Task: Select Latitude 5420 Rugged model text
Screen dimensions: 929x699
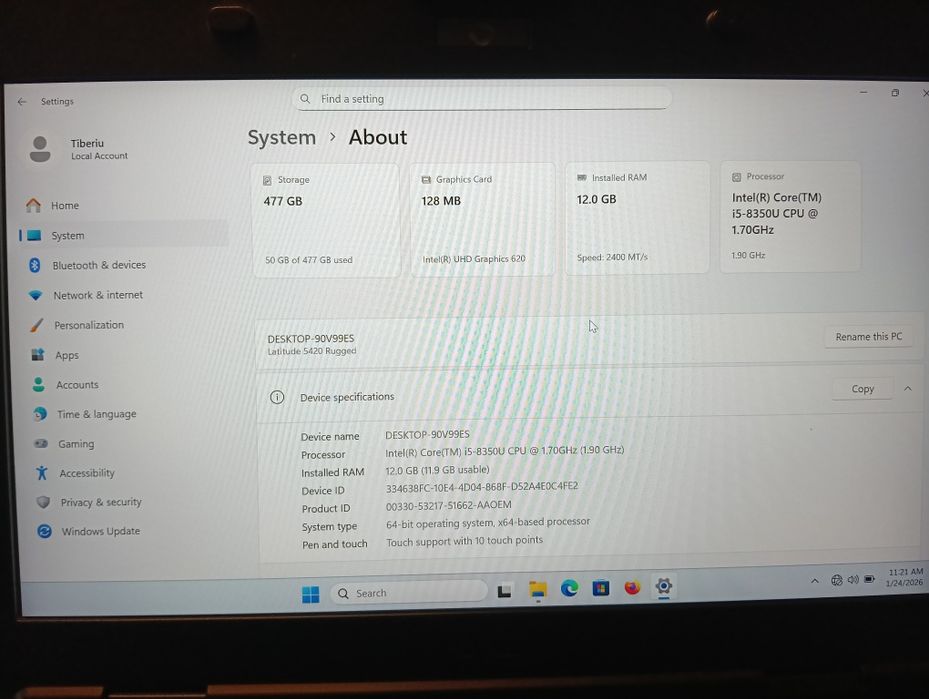Action: click(312, 351)
